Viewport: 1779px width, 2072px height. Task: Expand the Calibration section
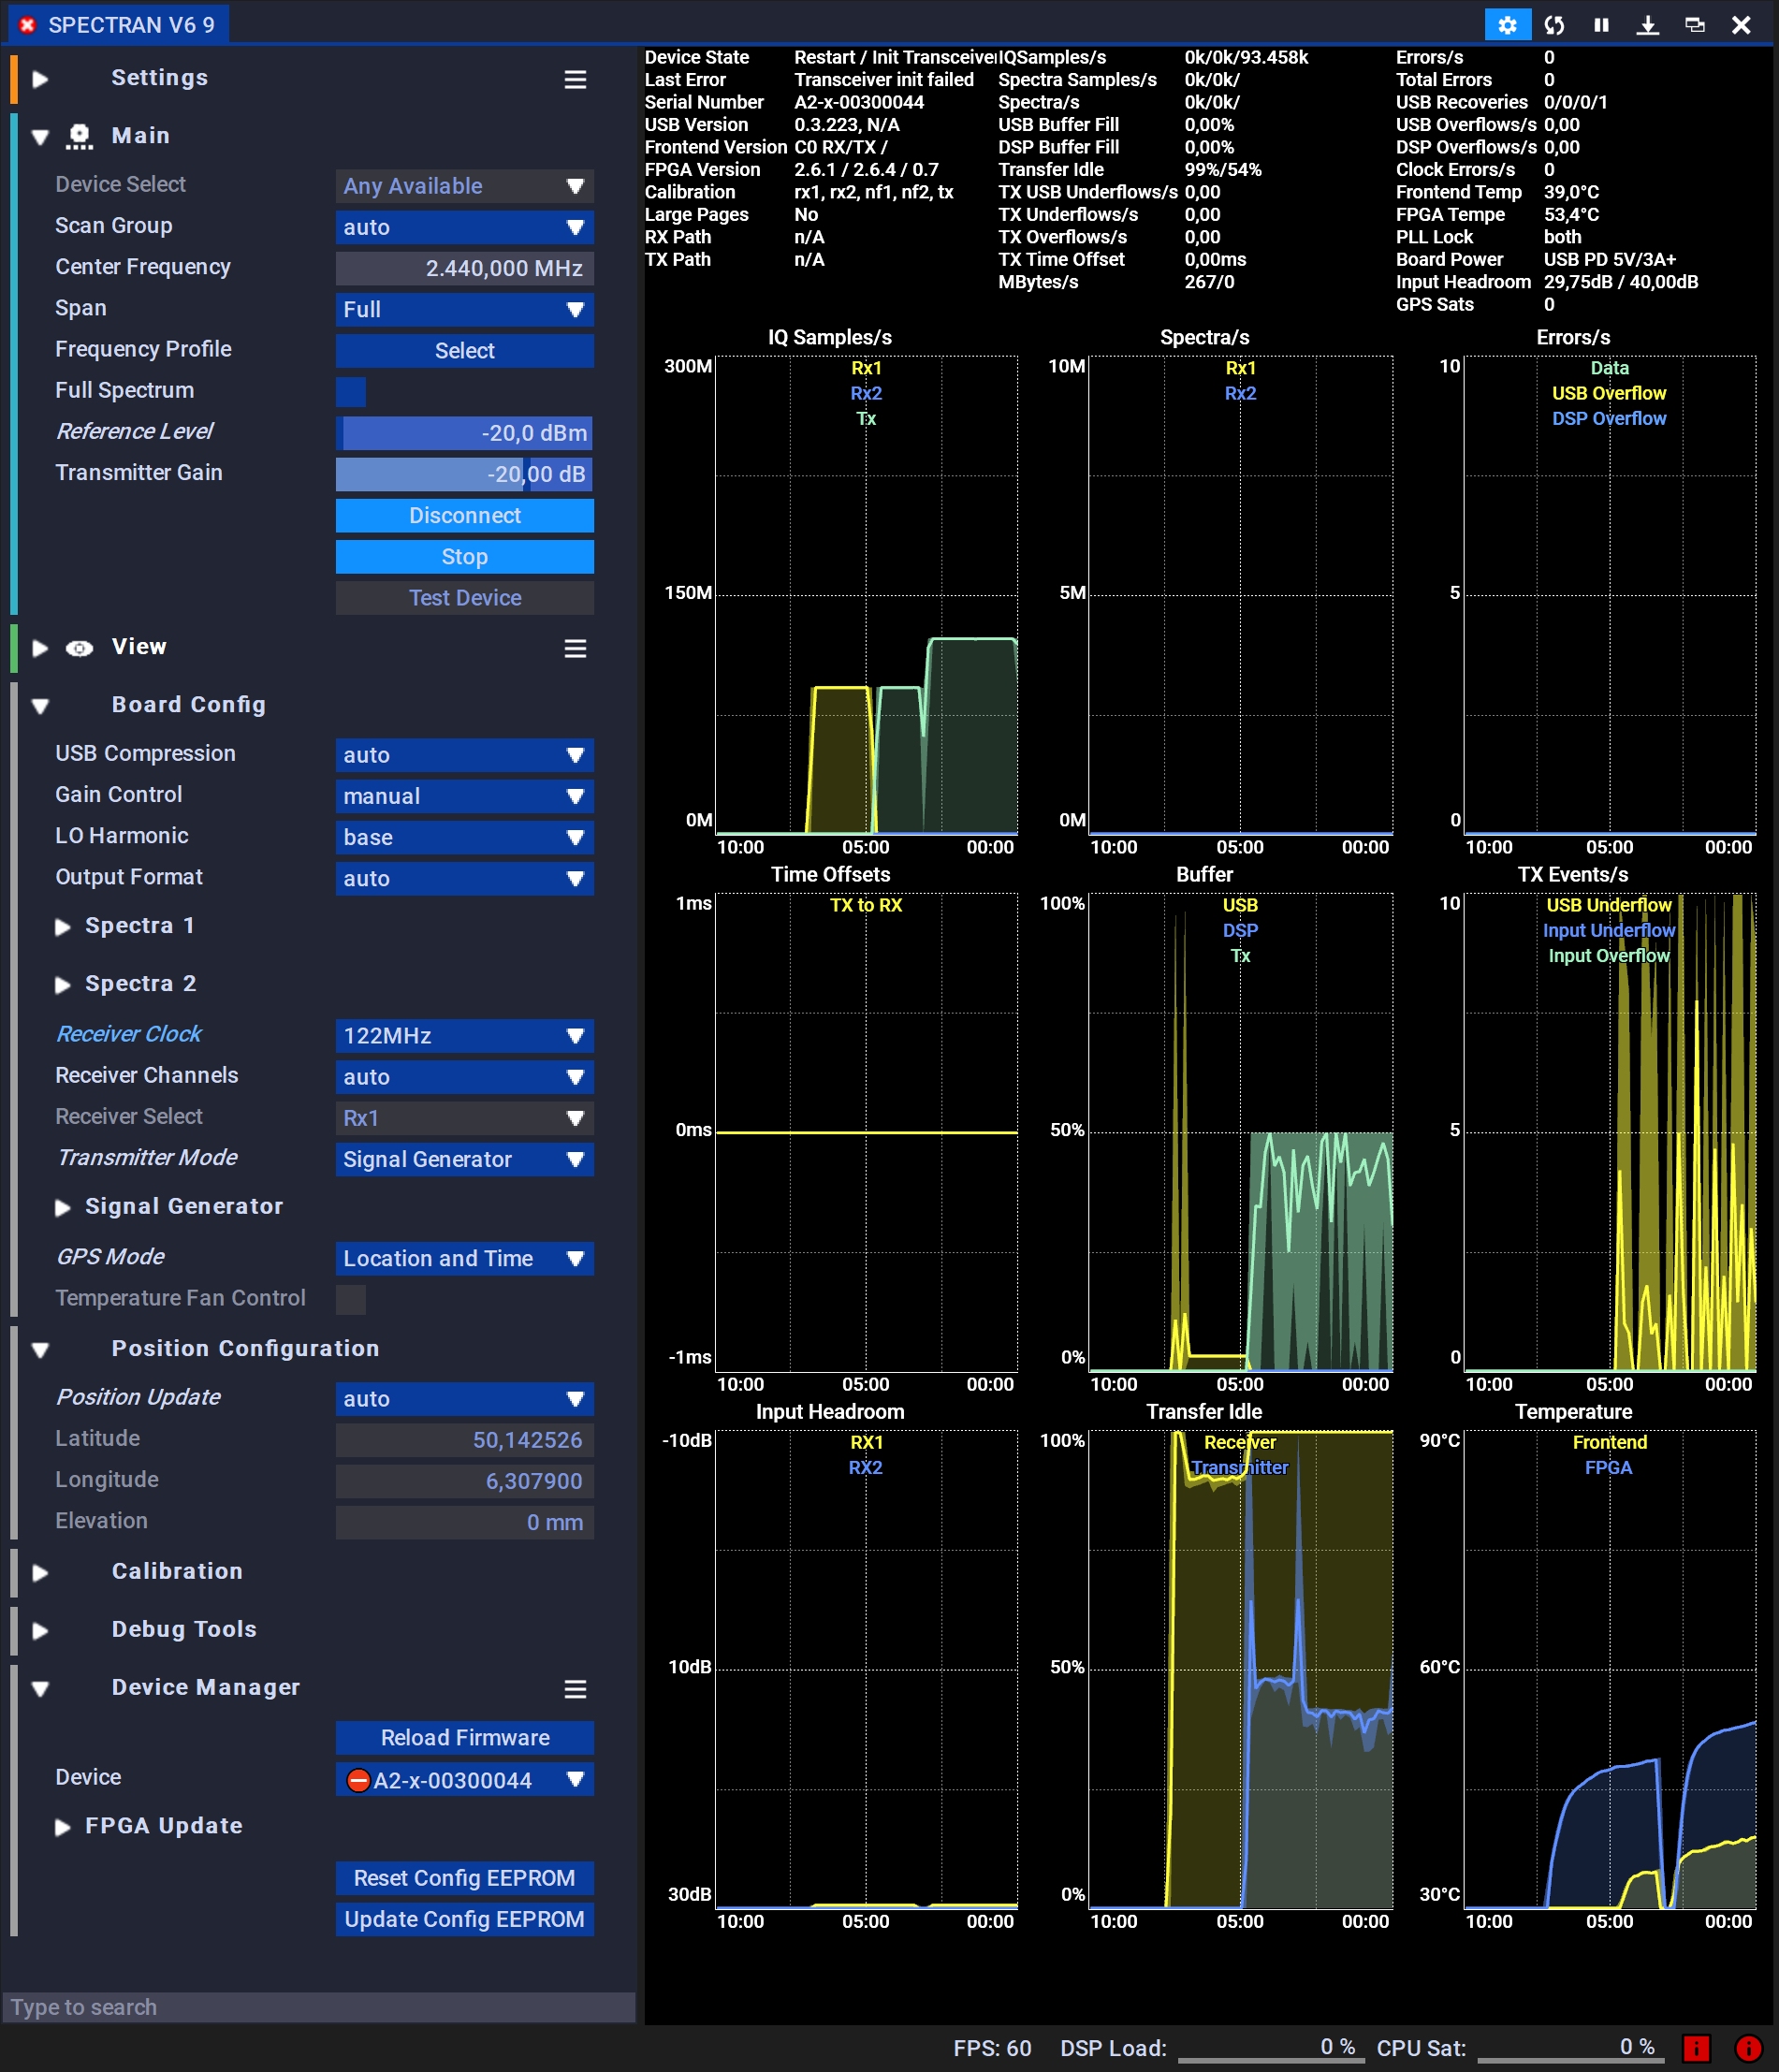tap(41, 1572)
